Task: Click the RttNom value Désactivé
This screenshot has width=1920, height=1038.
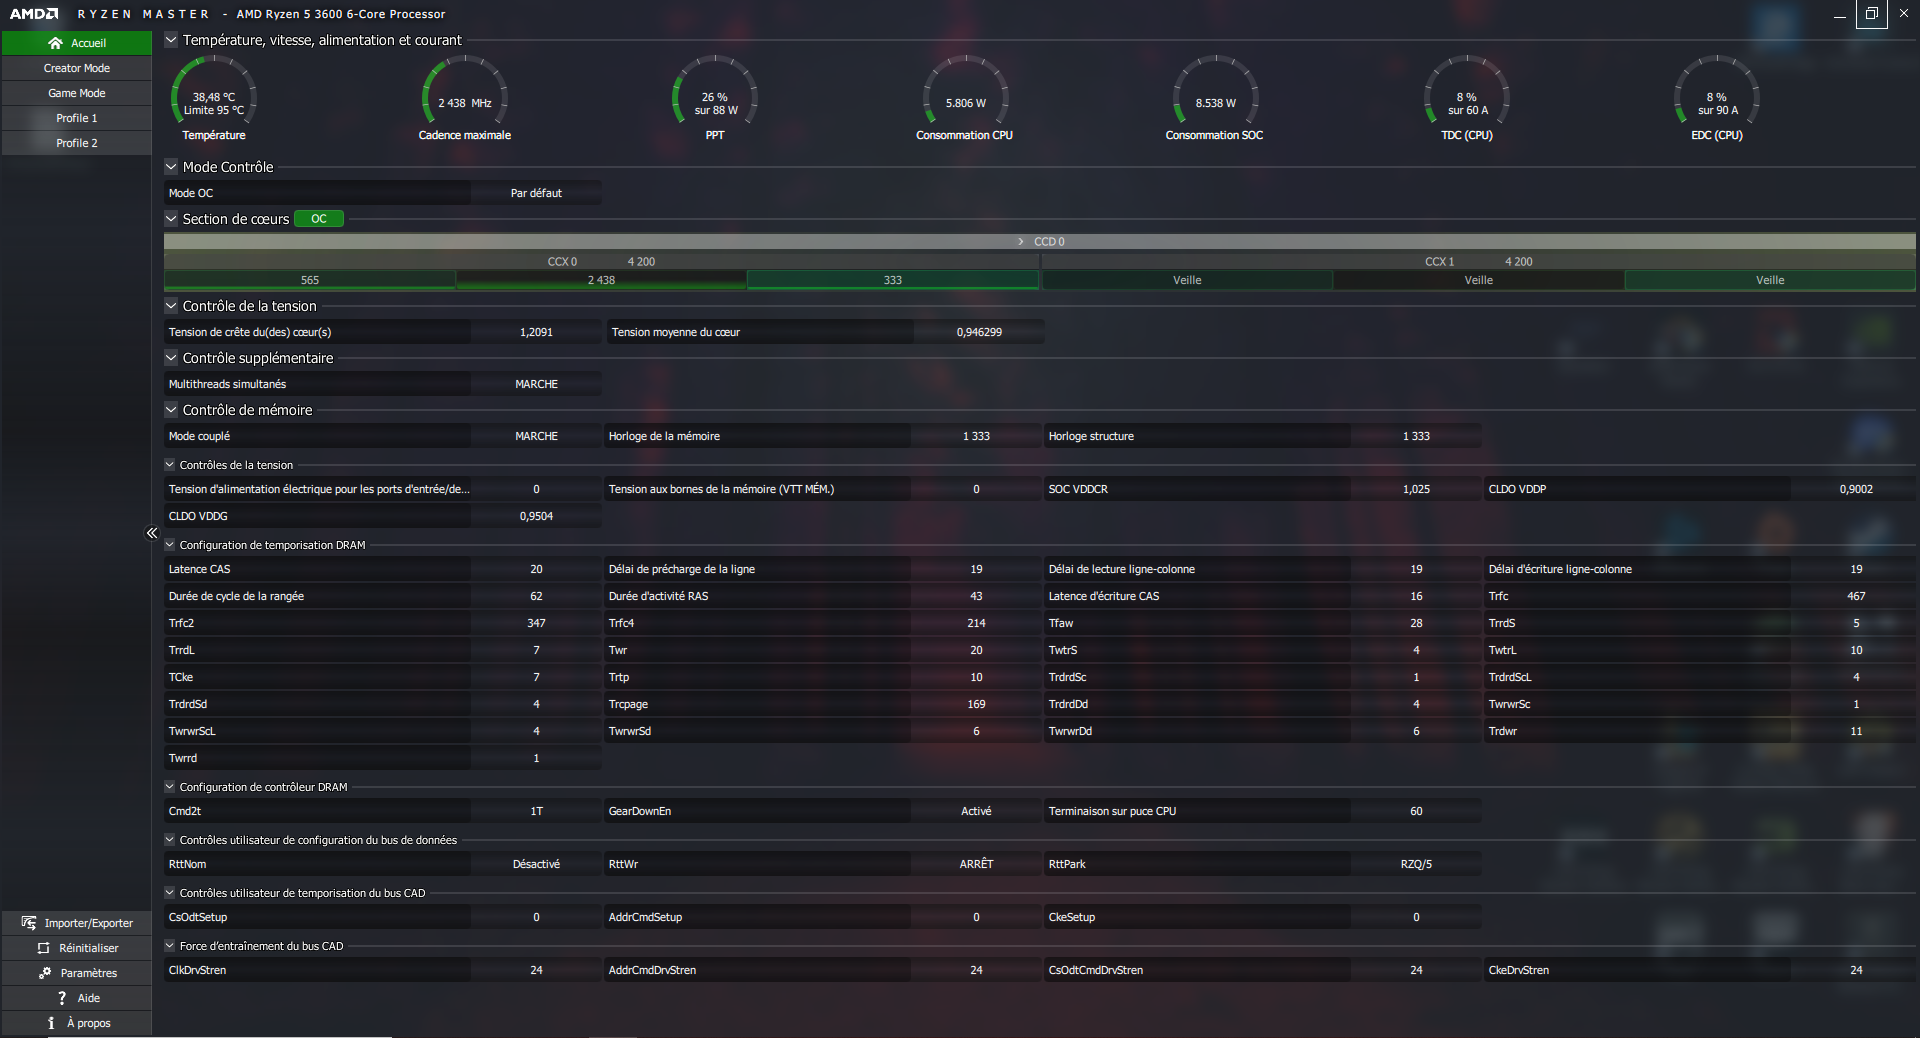Action: 536,864
